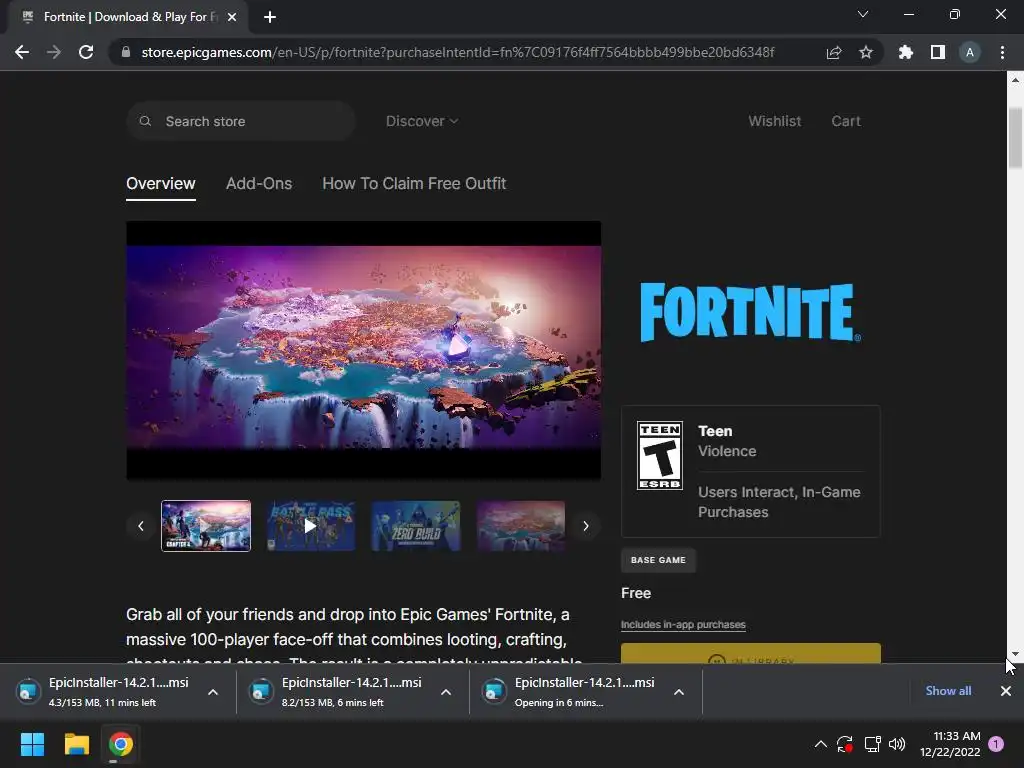Open the Wishlist page

pyautogui.click(x=775, y=121)
